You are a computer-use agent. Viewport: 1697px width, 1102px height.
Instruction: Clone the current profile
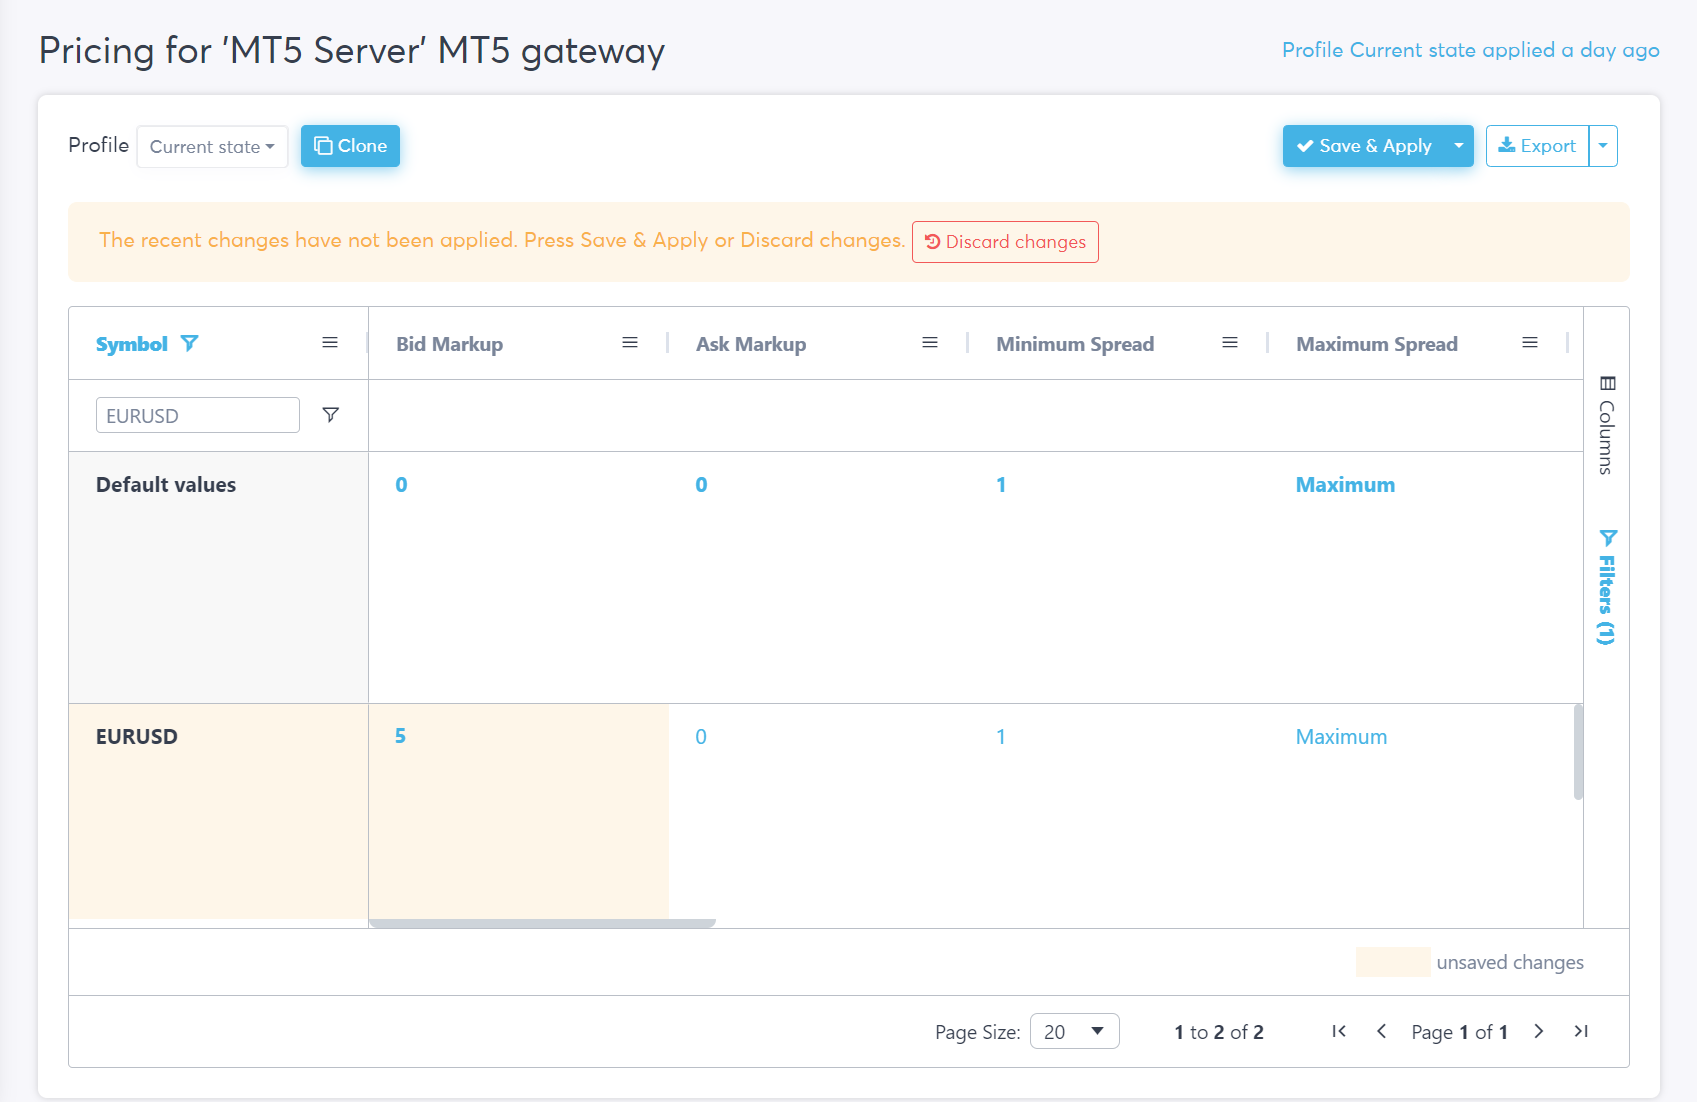click(350, 146)
